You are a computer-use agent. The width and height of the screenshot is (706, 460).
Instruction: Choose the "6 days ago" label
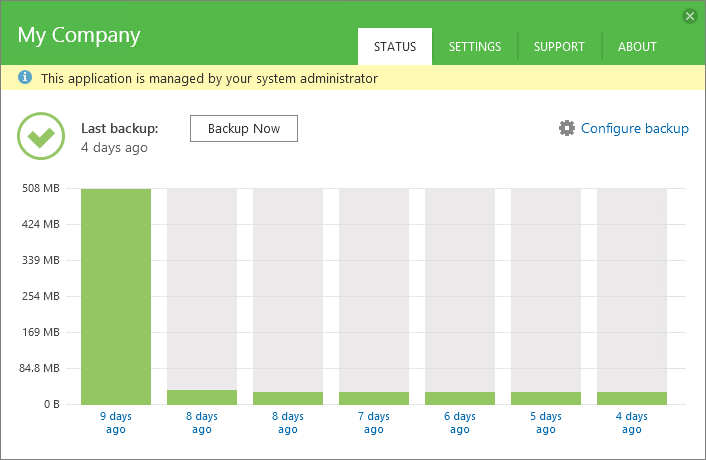click(460, 423)
